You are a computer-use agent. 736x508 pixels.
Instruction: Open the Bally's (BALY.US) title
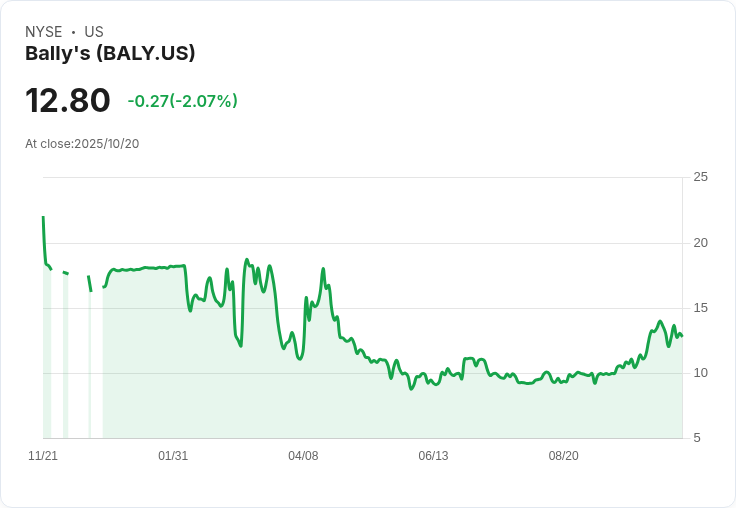pos(110,53)
